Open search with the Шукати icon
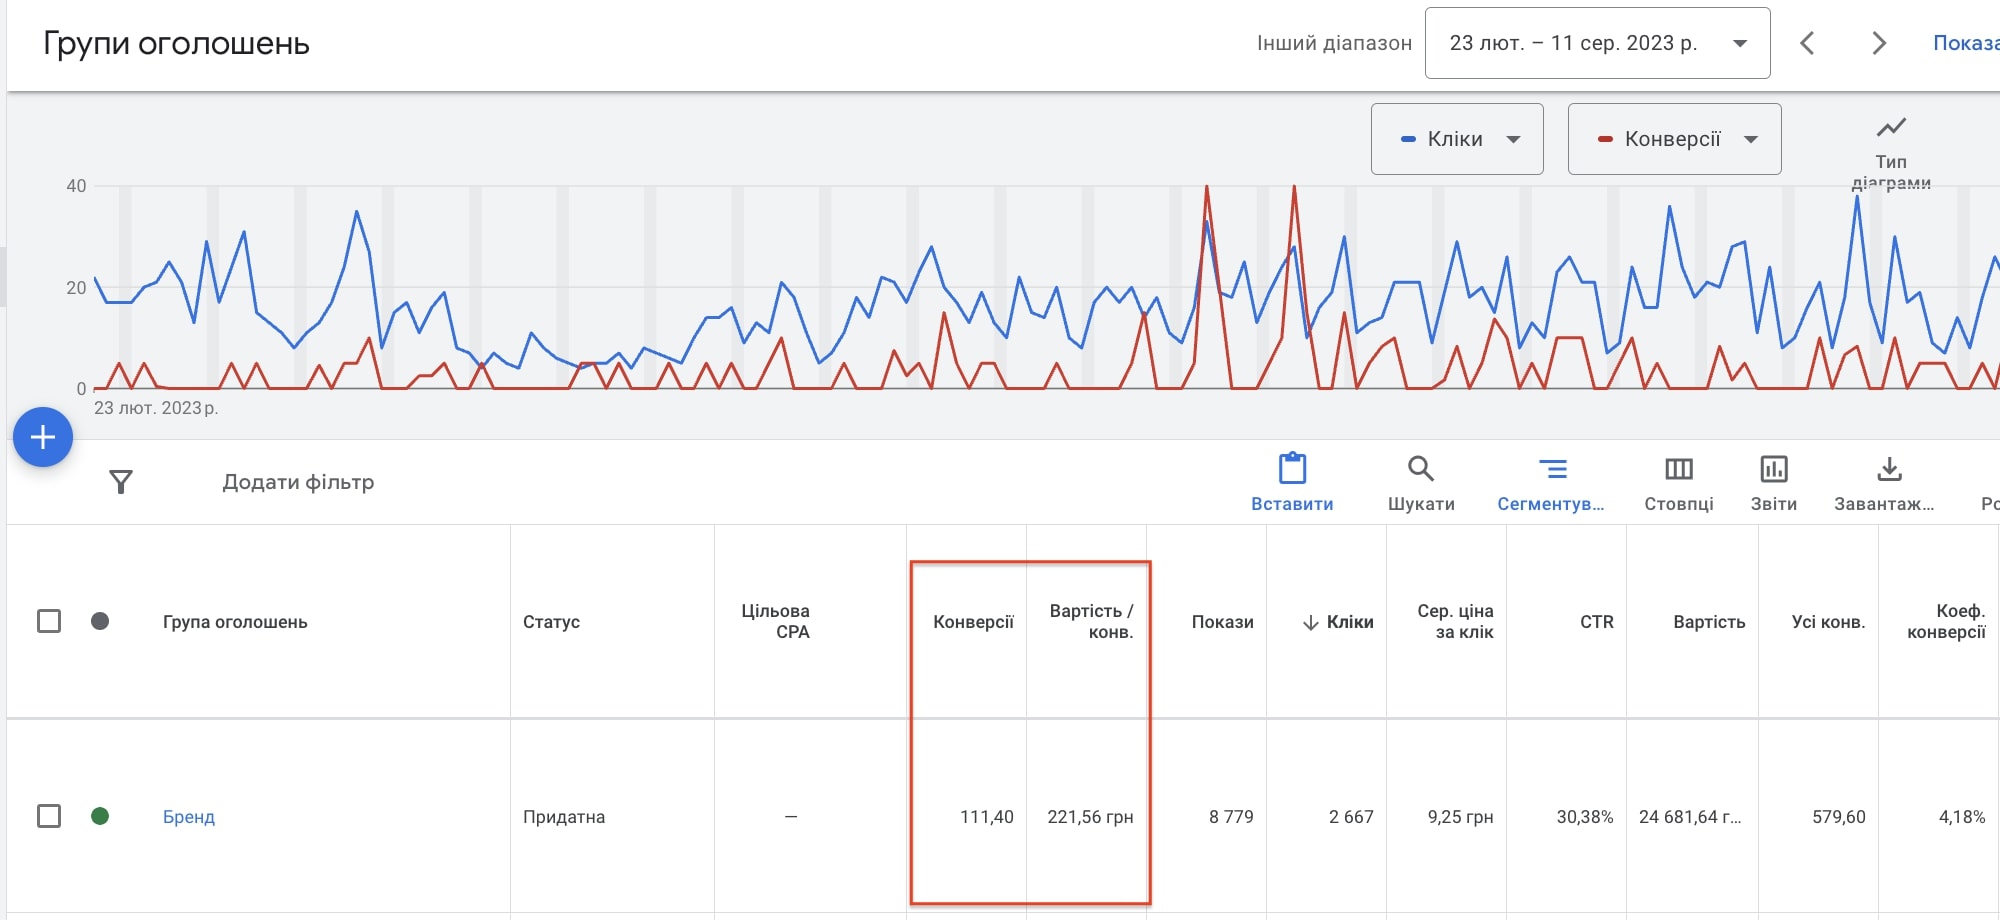The width and height of the screenshot is (2000, 920). pos(1420,469)
